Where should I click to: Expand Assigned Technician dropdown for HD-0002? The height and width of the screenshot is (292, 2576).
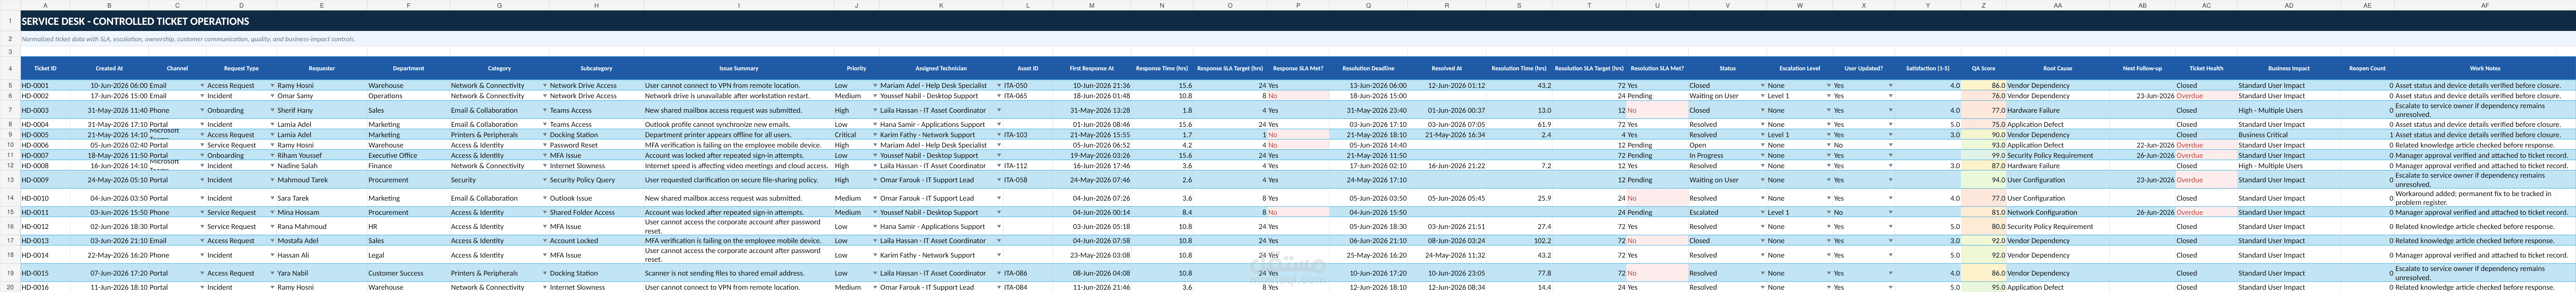coord(999,96)
